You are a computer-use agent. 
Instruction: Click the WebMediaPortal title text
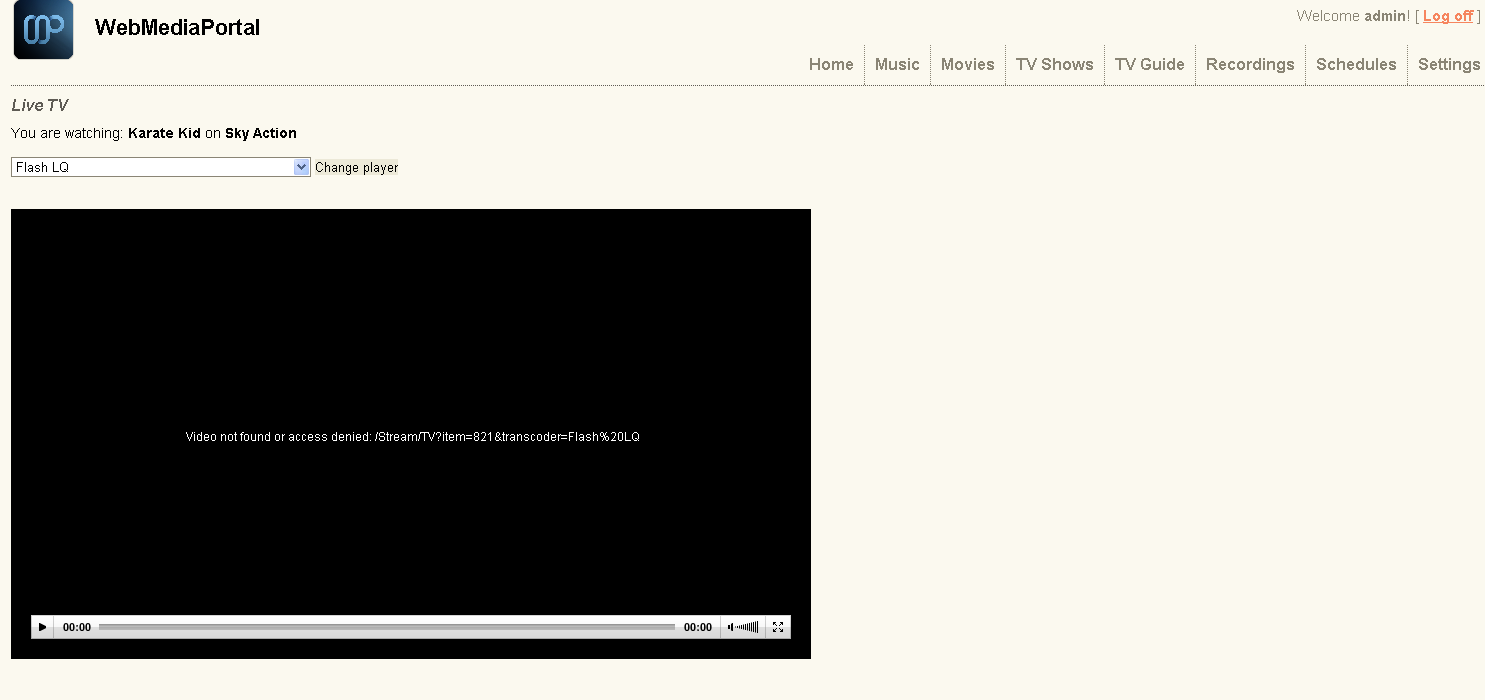coord(177,28)
